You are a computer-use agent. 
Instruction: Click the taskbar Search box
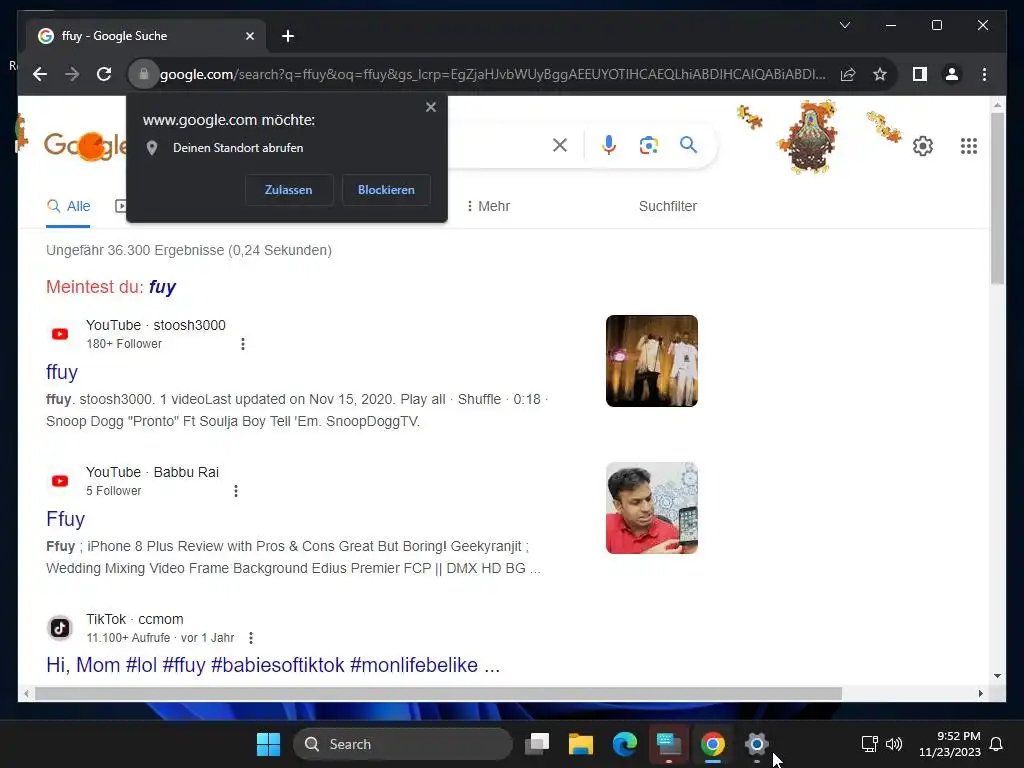click(402, 744)
